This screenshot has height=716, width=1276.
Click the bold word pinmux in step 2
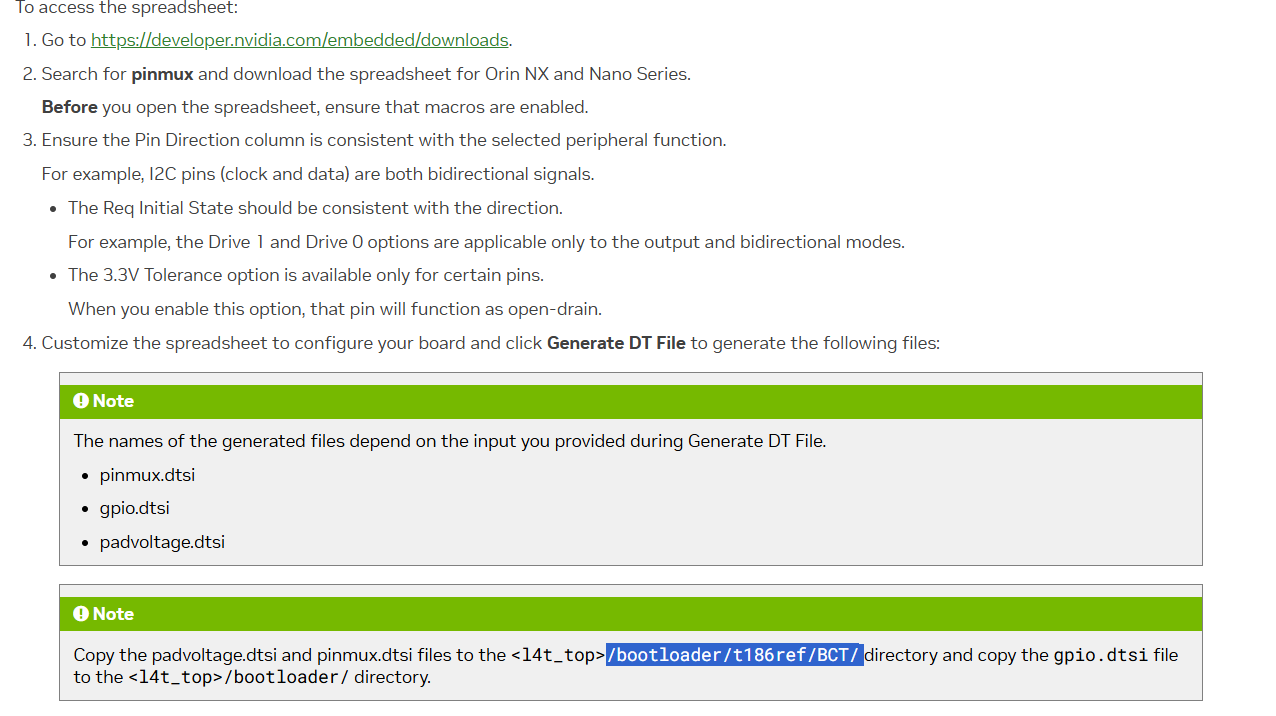coord(162,74)
